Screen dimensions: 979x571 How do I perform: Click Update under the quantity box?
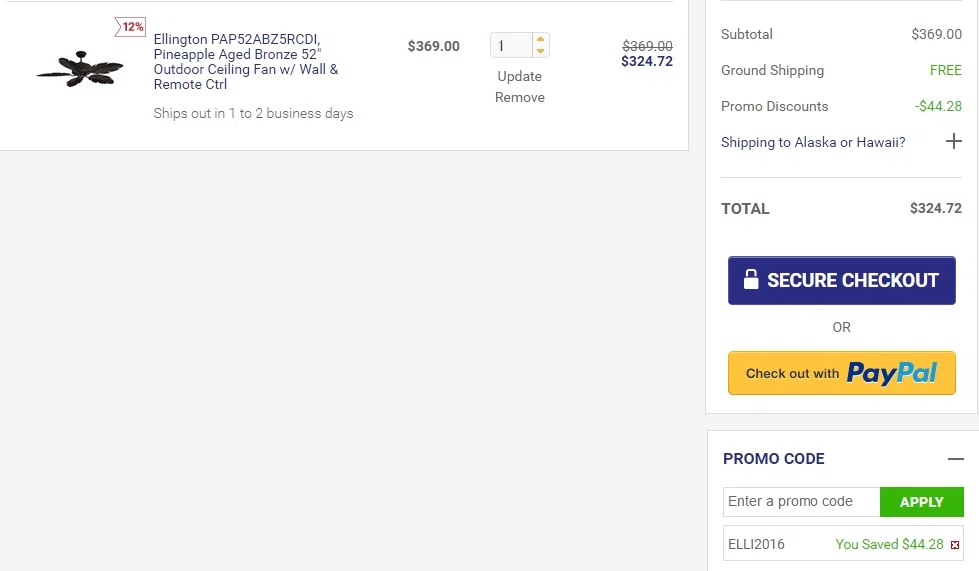pos(519,76)
